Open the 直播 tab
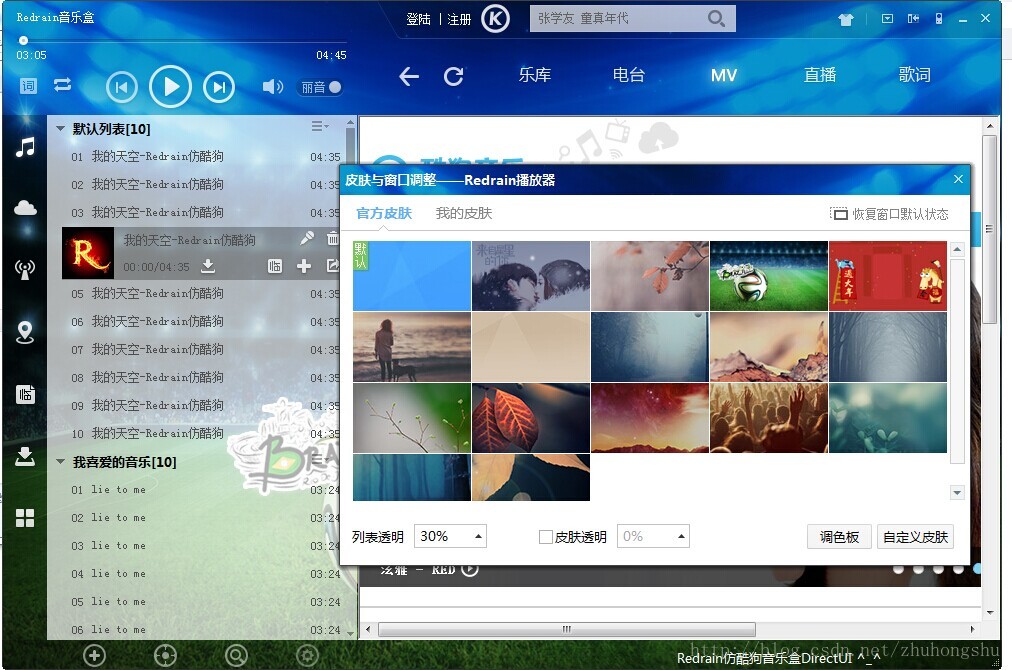 pyautogui.click(x=820, y=75)
